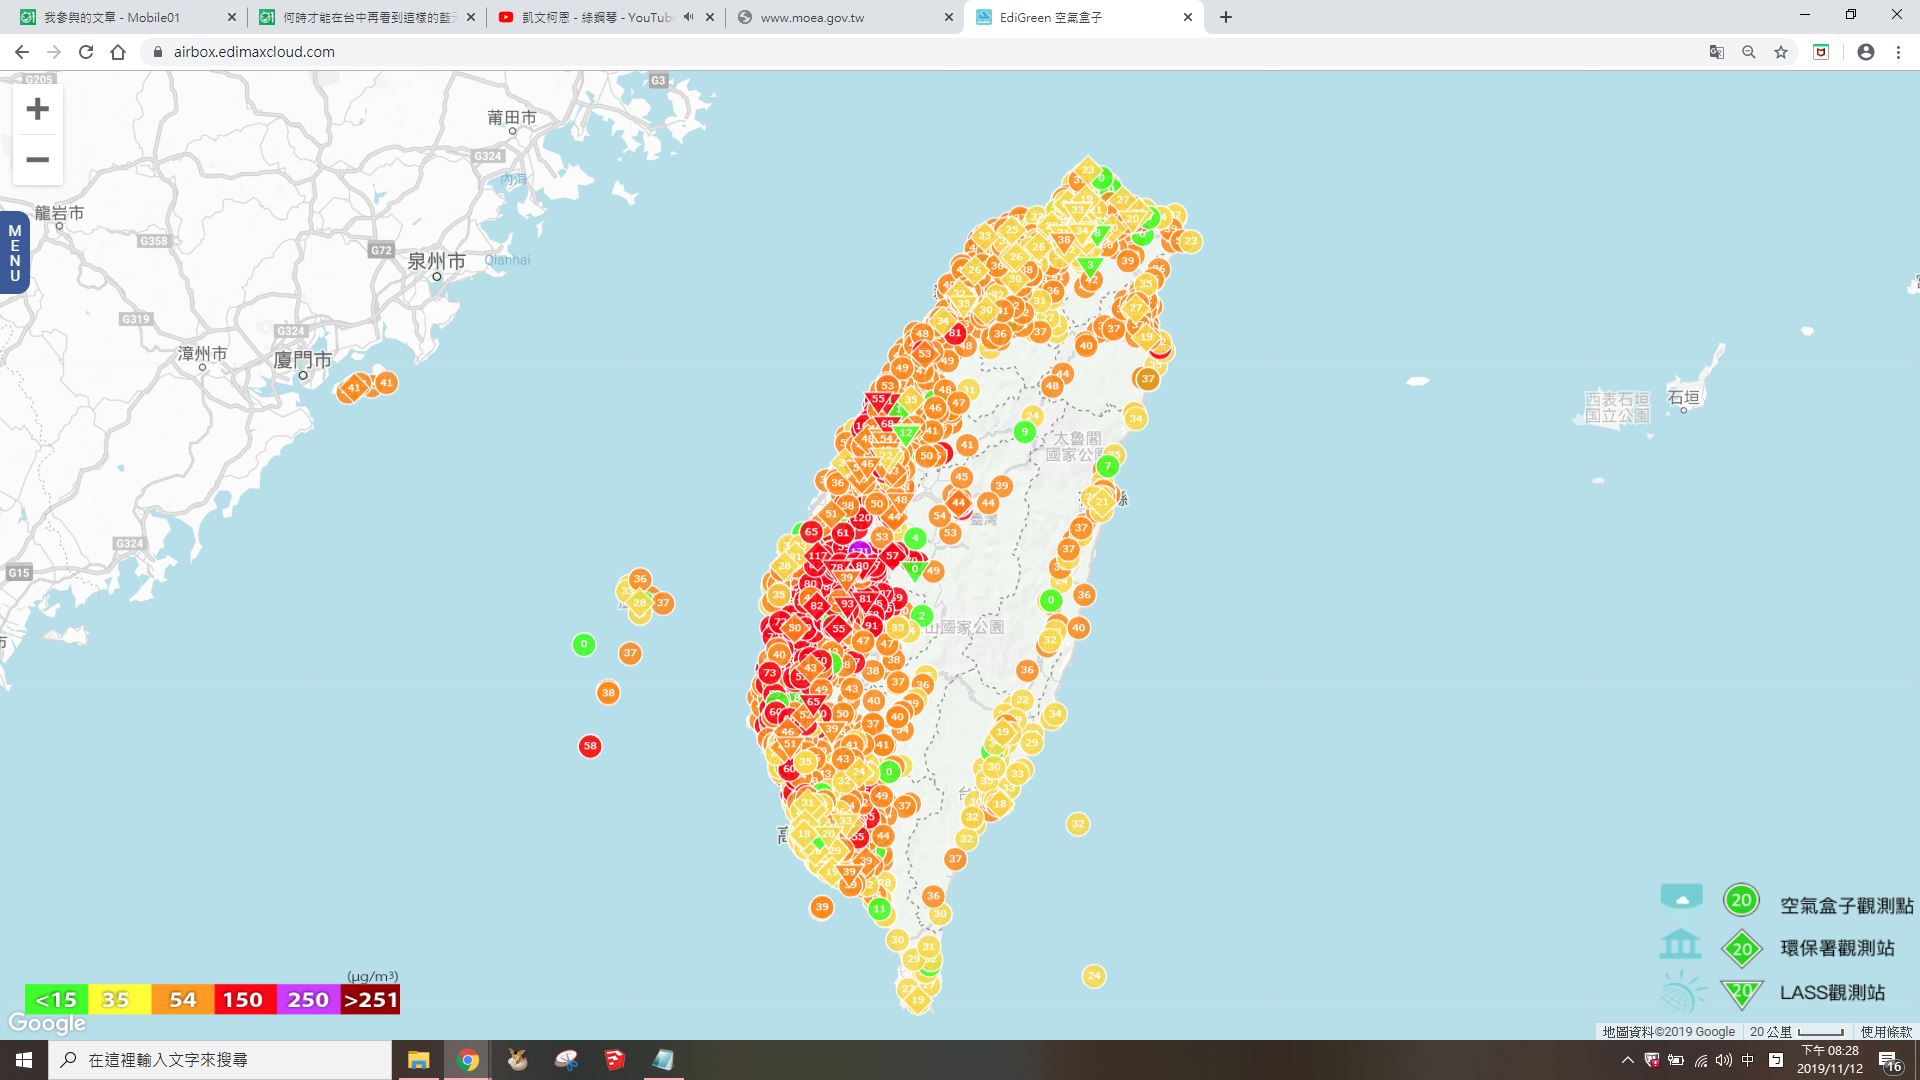This screenshot has height=1080, width=1920.
Task: Zoom out the map with minus button
Action: [x=38, y=160]
